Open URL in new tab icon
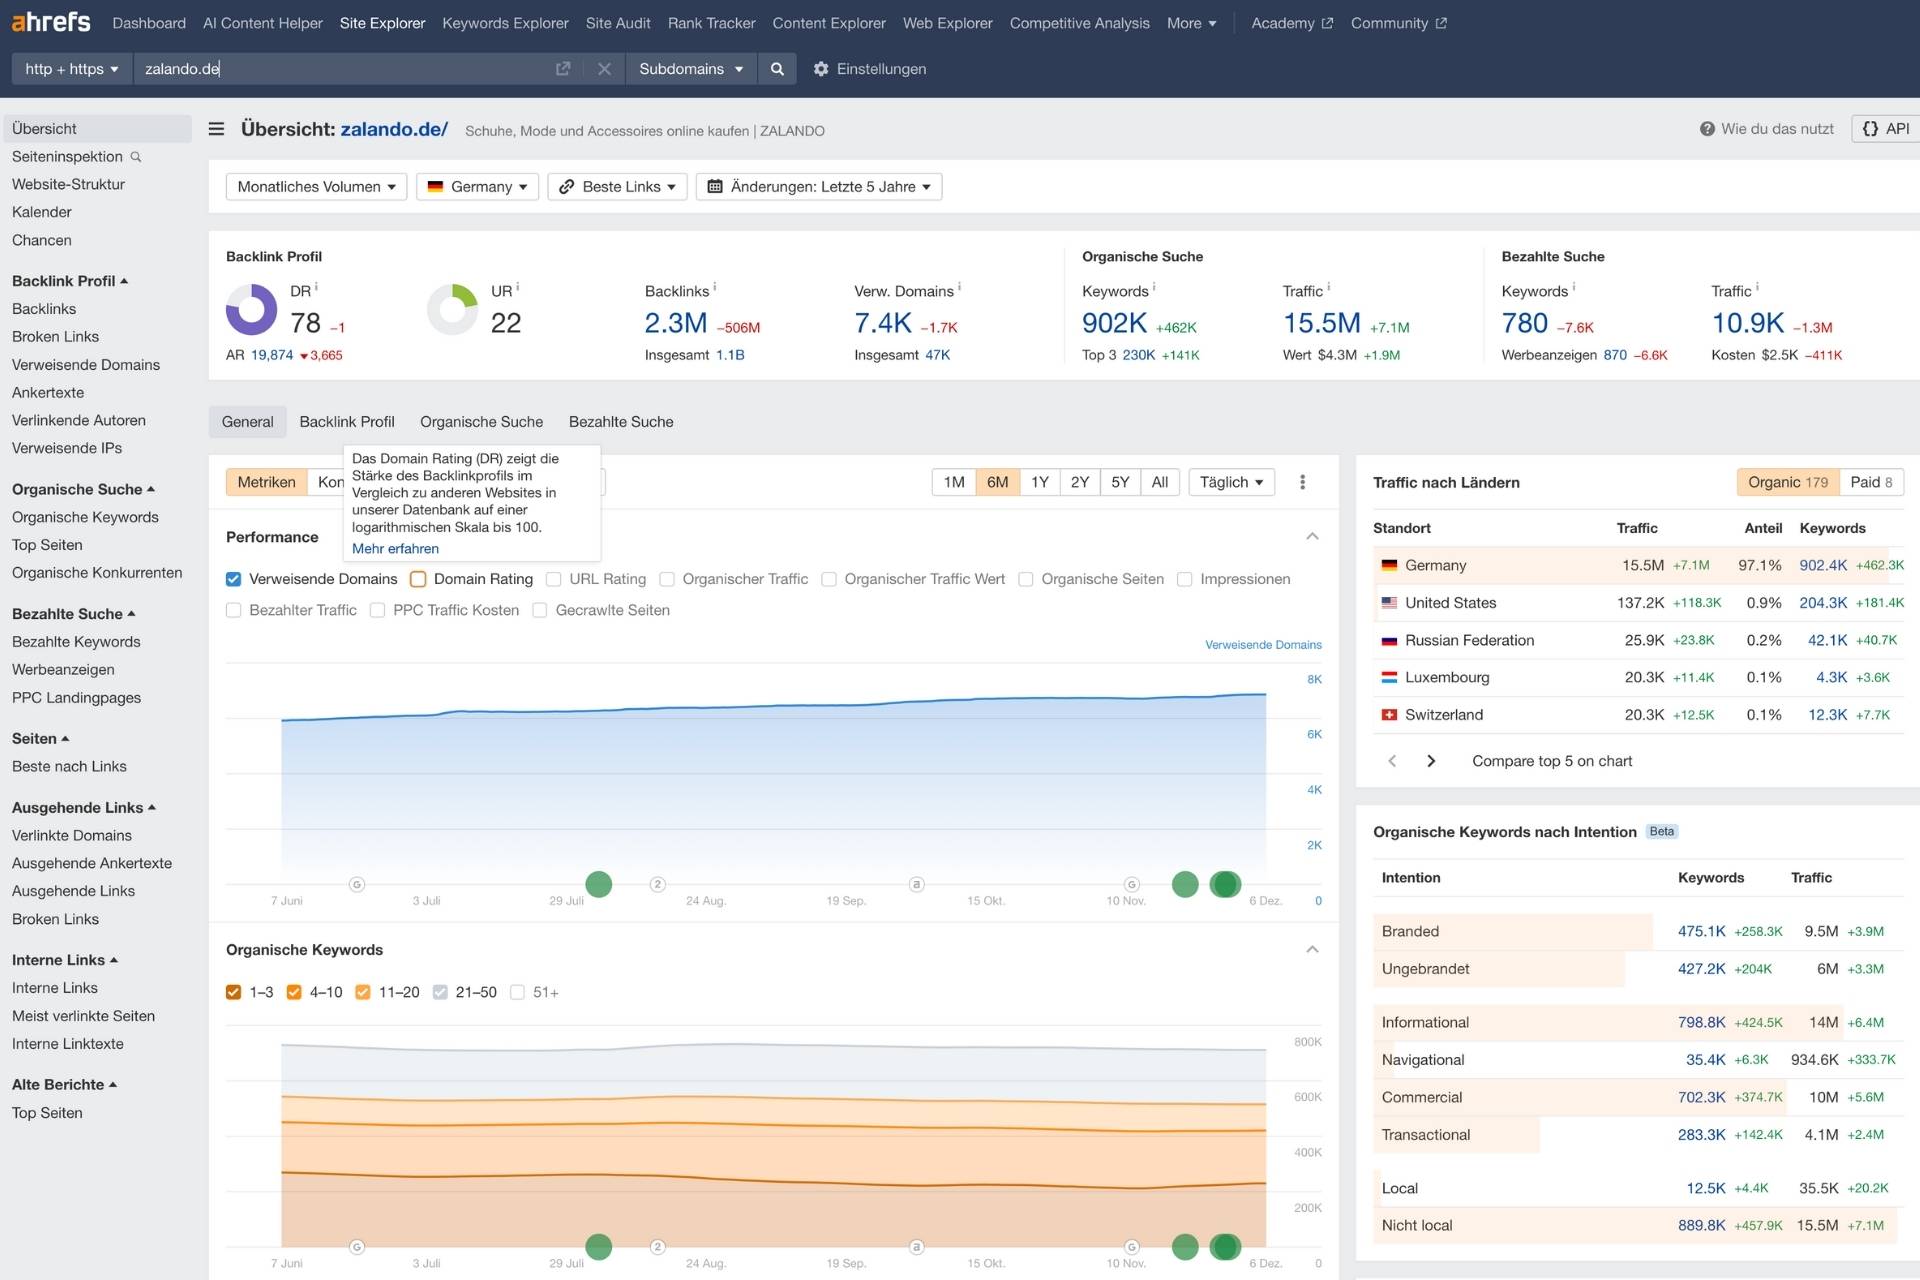This screenshot has height=1280, width=1920. (563, 69)
